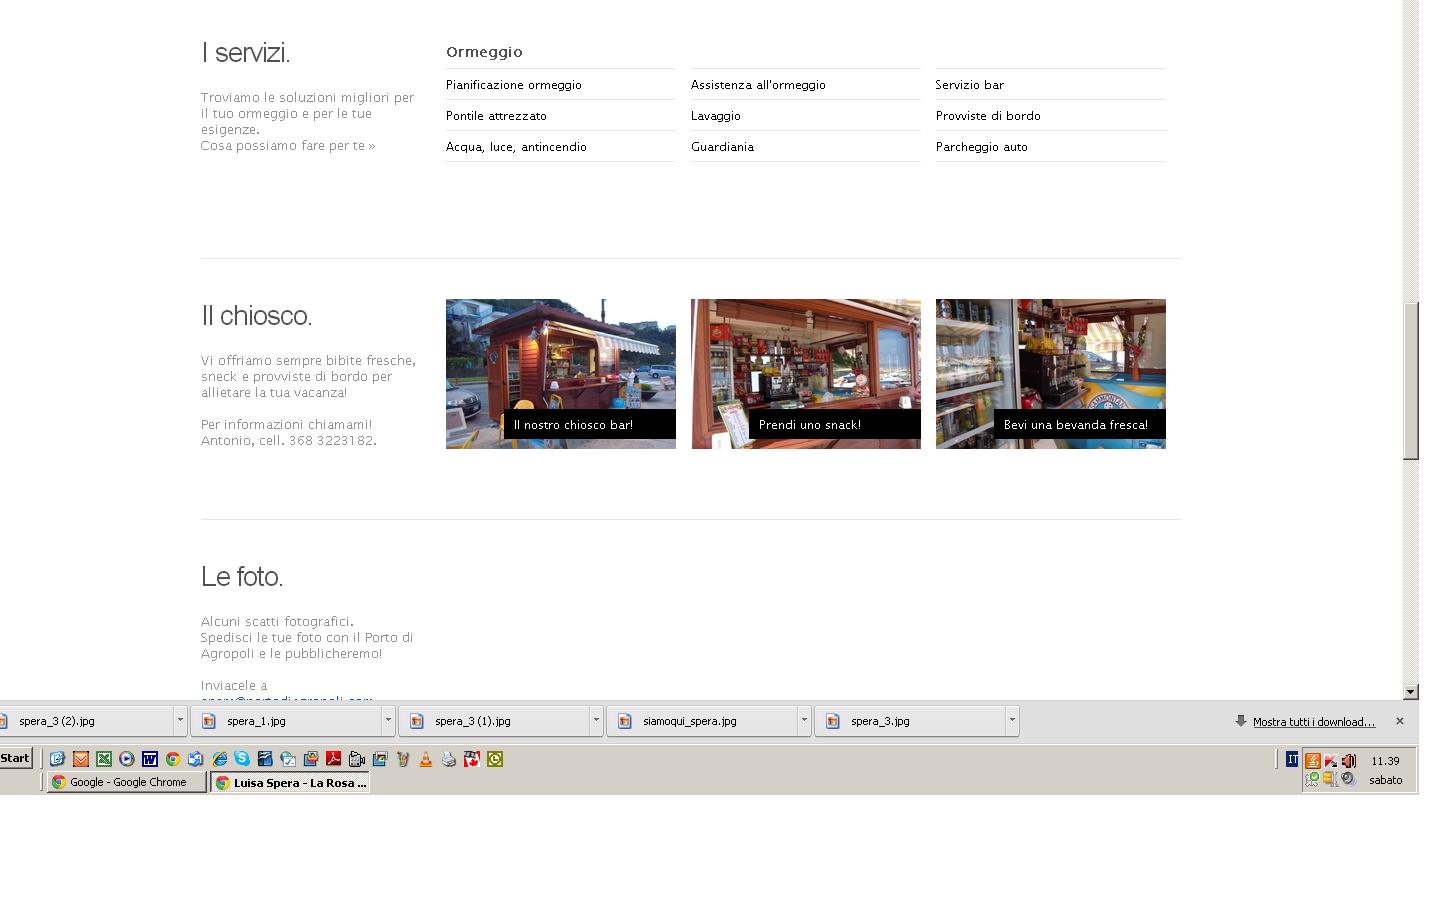Screen dimensions: 1440x900
Task: Open the Windows Start menu
Action: coord(15,758)
